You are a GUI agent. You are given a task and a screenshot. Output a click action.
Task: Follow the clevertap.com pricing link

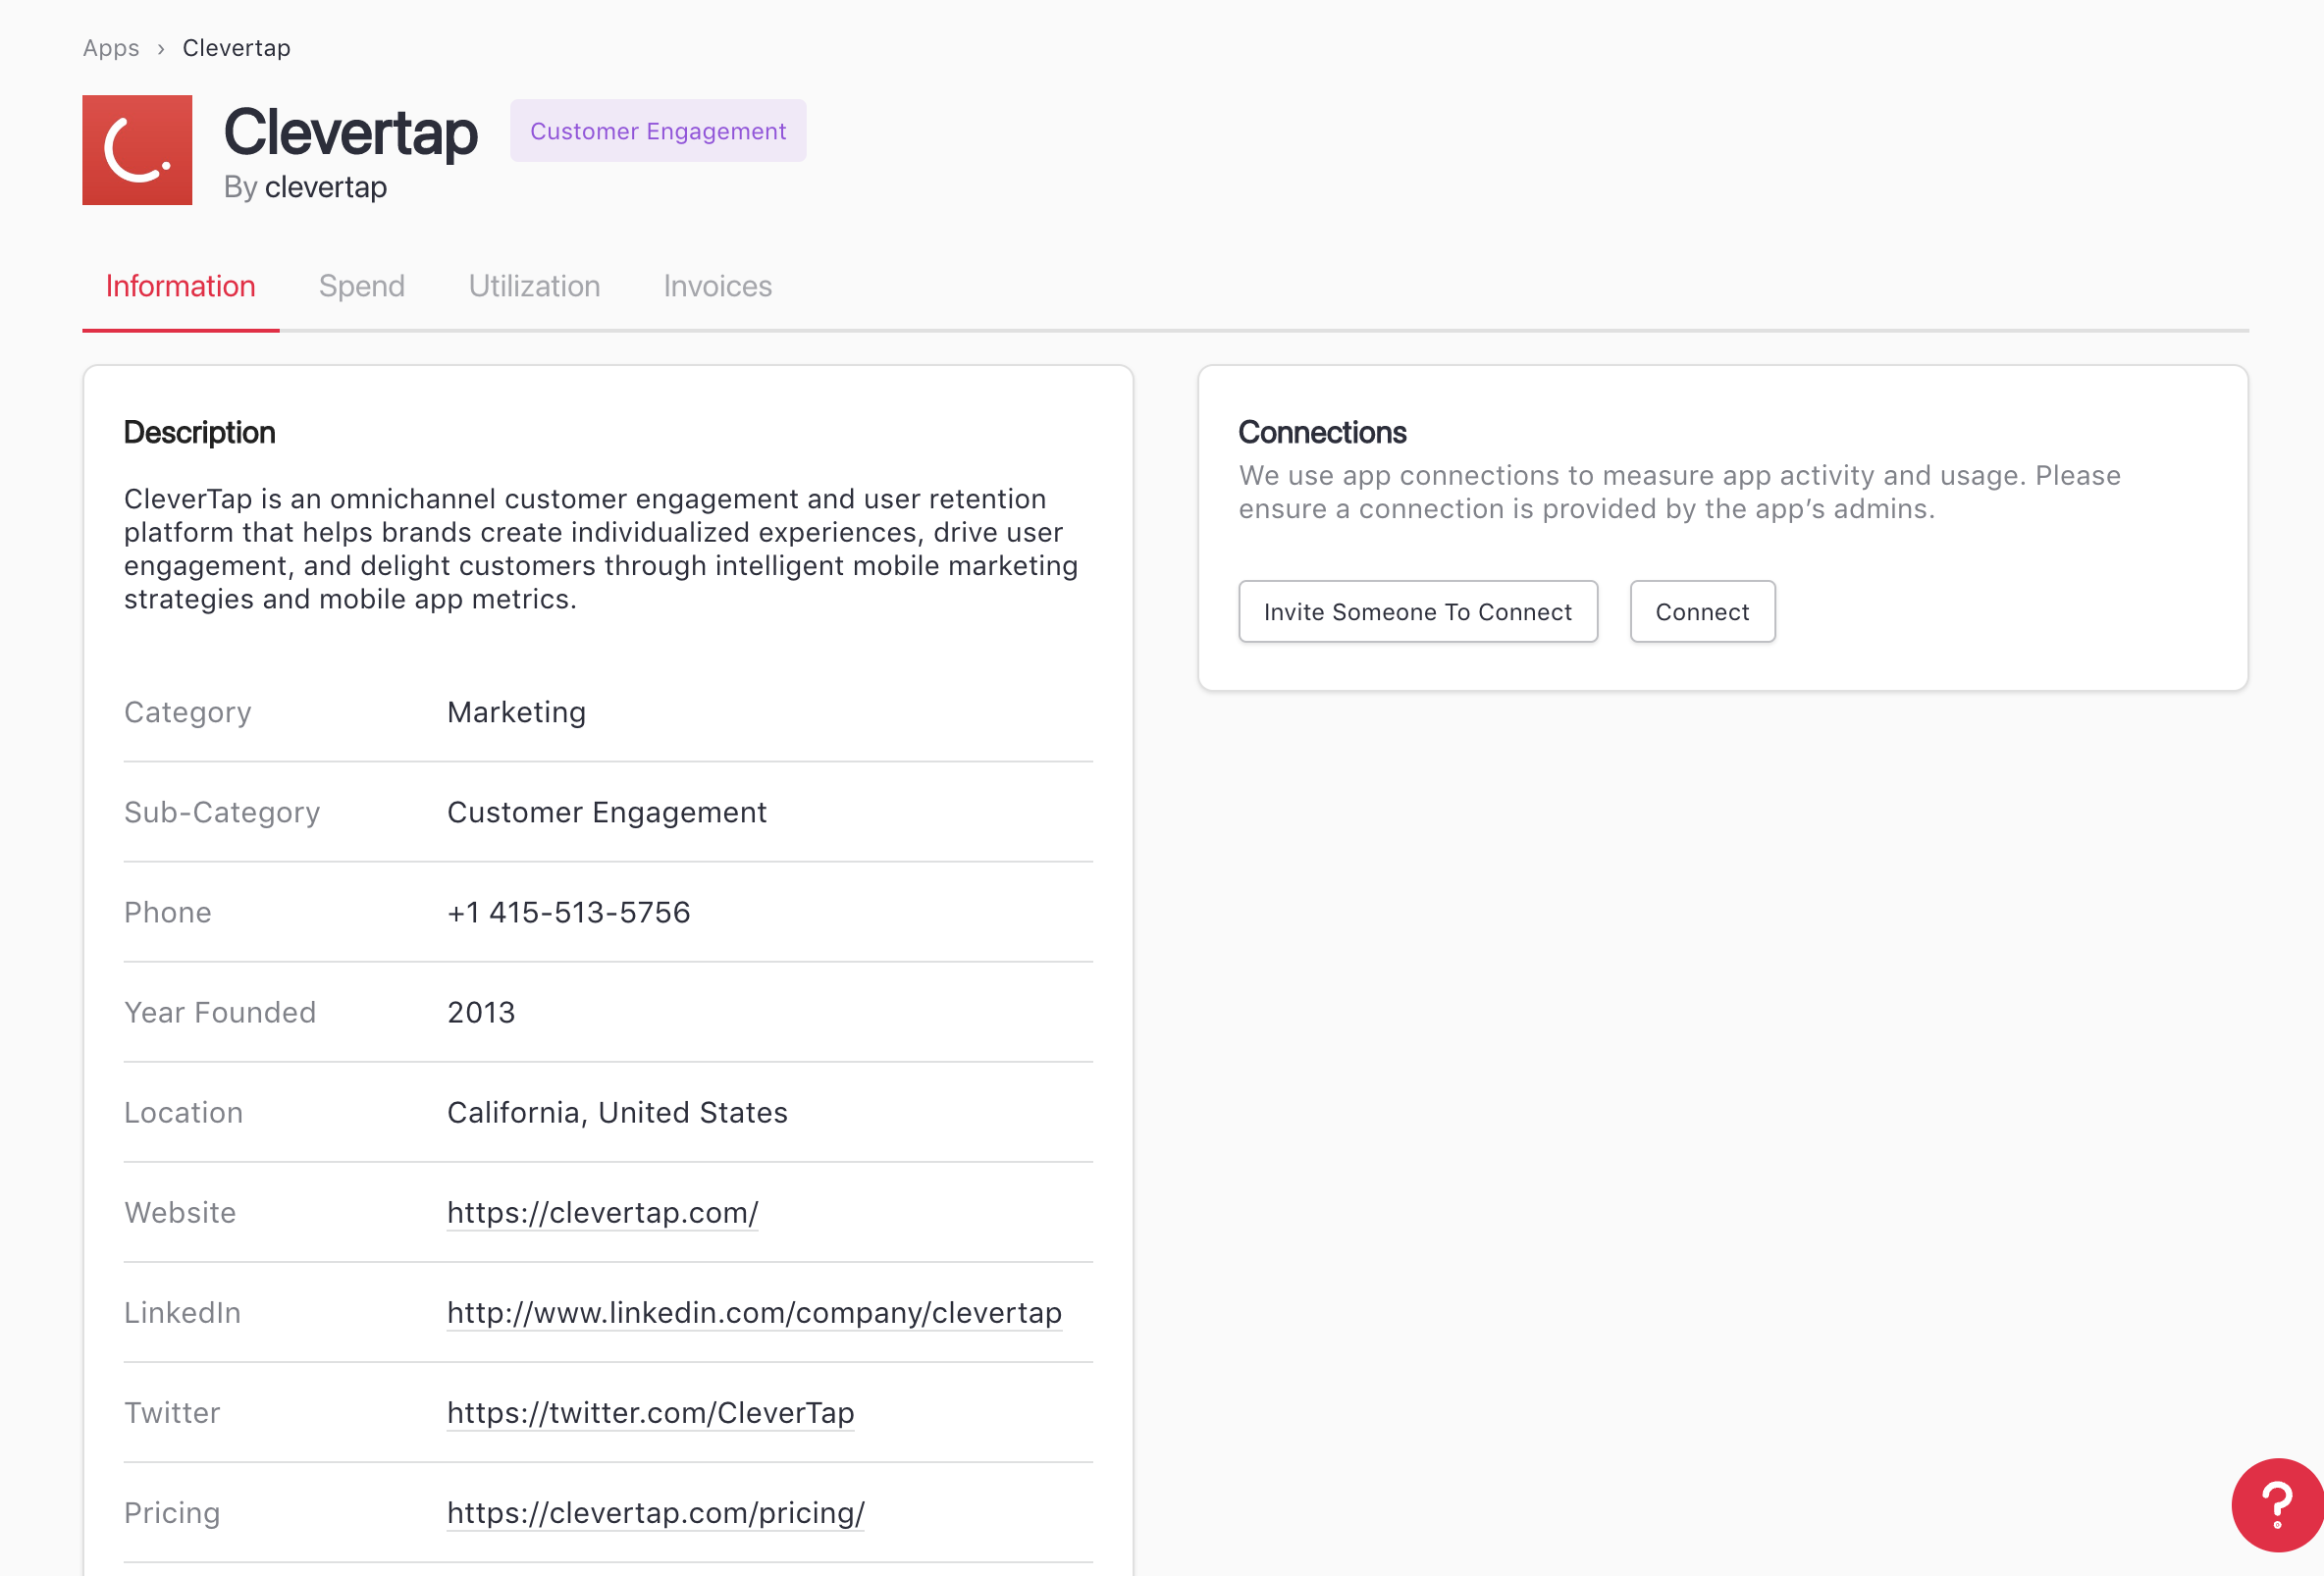(x=655, y=1512)
